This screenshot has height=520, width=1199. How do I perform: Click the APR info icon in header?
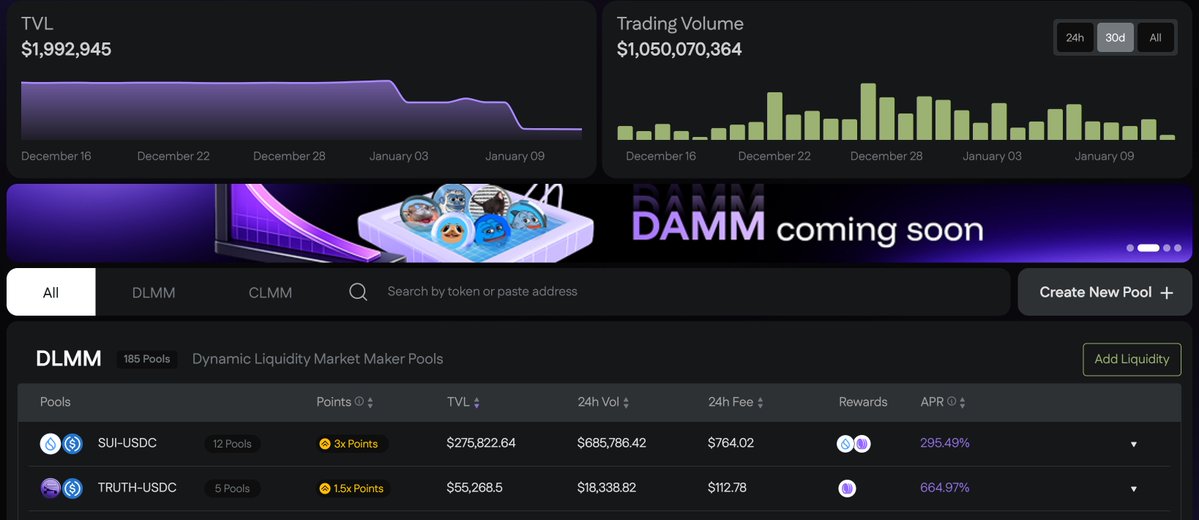951,402
